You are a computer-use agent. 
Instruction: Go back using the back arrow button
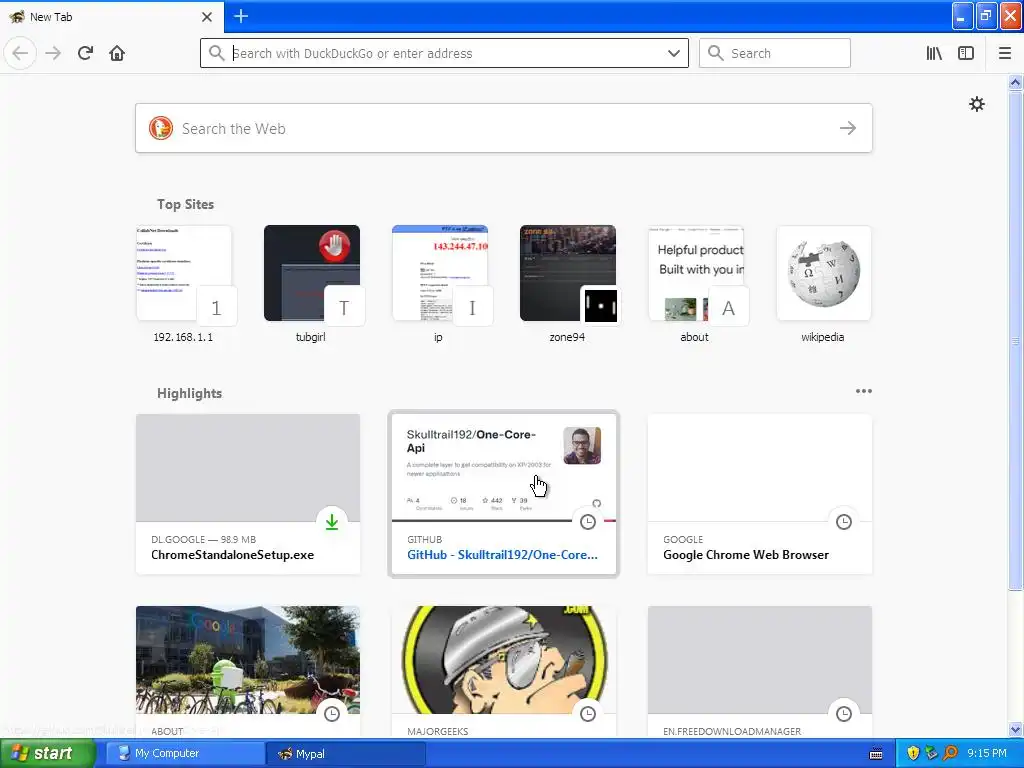pyautogui.click(x=20, y=53)
